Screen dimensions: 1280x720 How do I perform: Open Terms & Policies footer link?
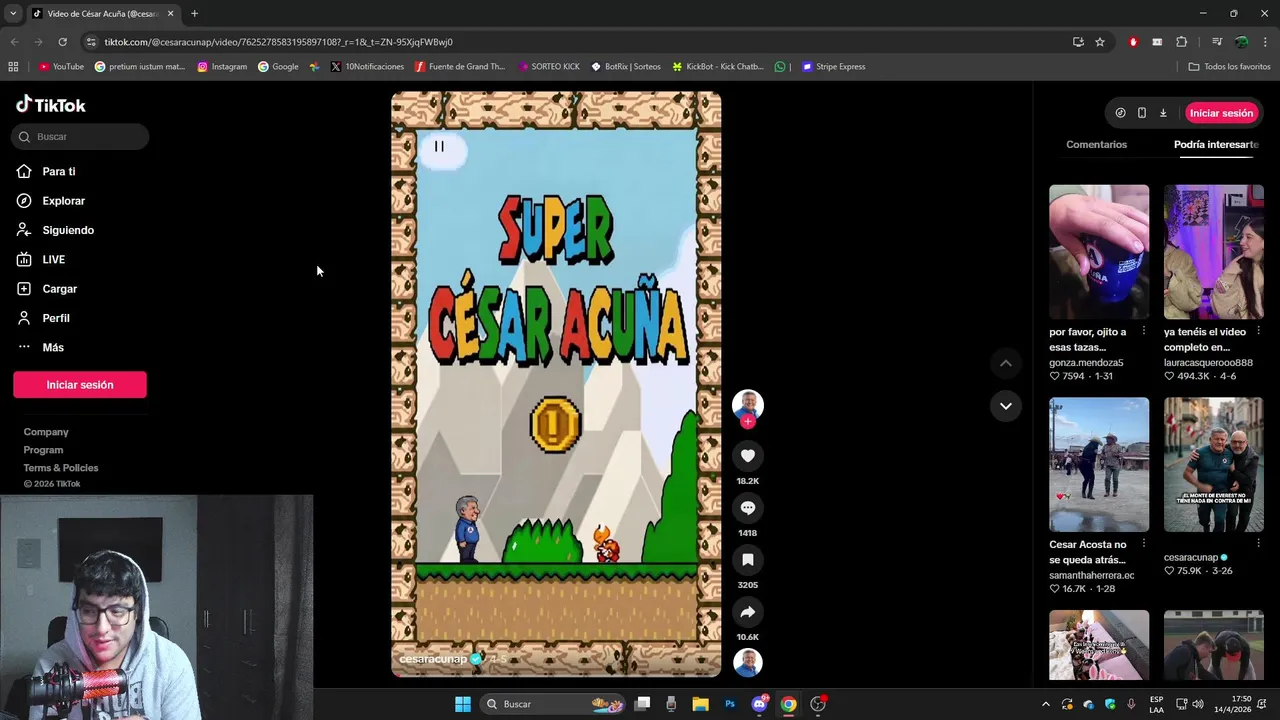(x=61, y=468)
